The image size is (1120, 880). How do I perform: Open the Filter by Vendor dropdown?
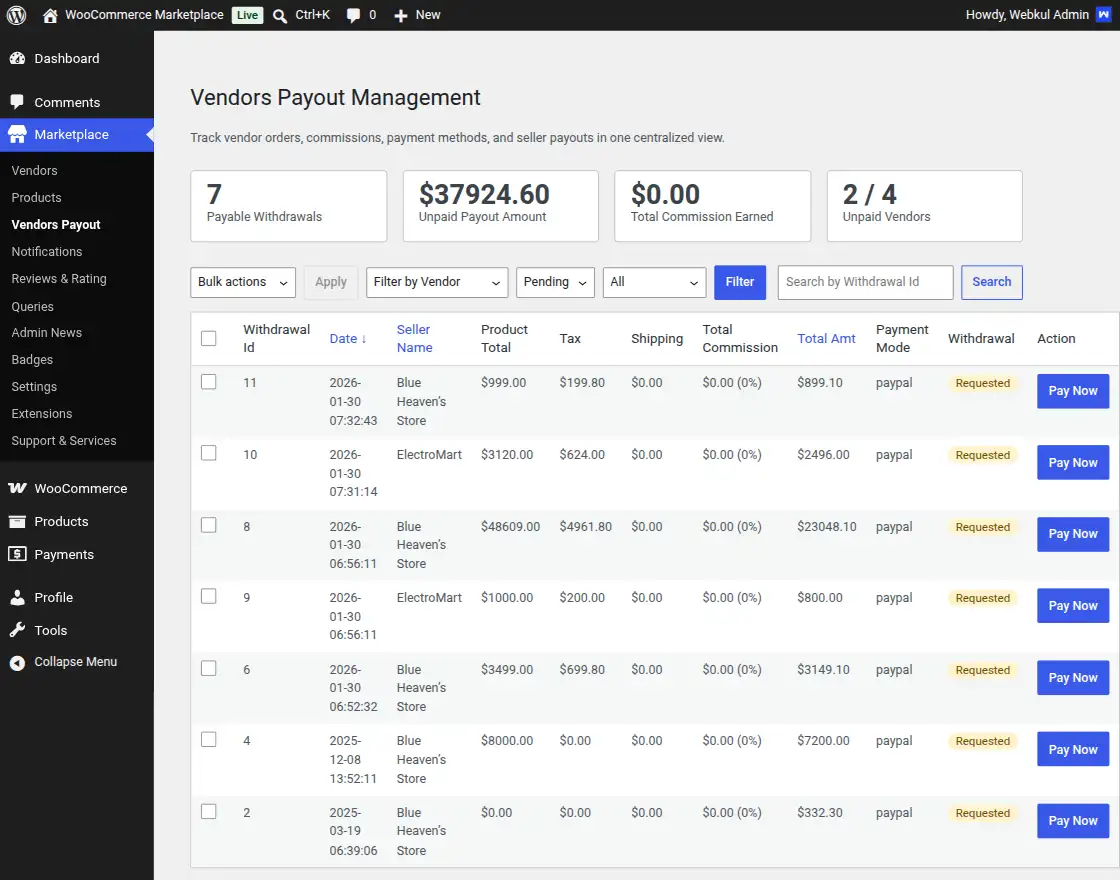click(436, 282)
